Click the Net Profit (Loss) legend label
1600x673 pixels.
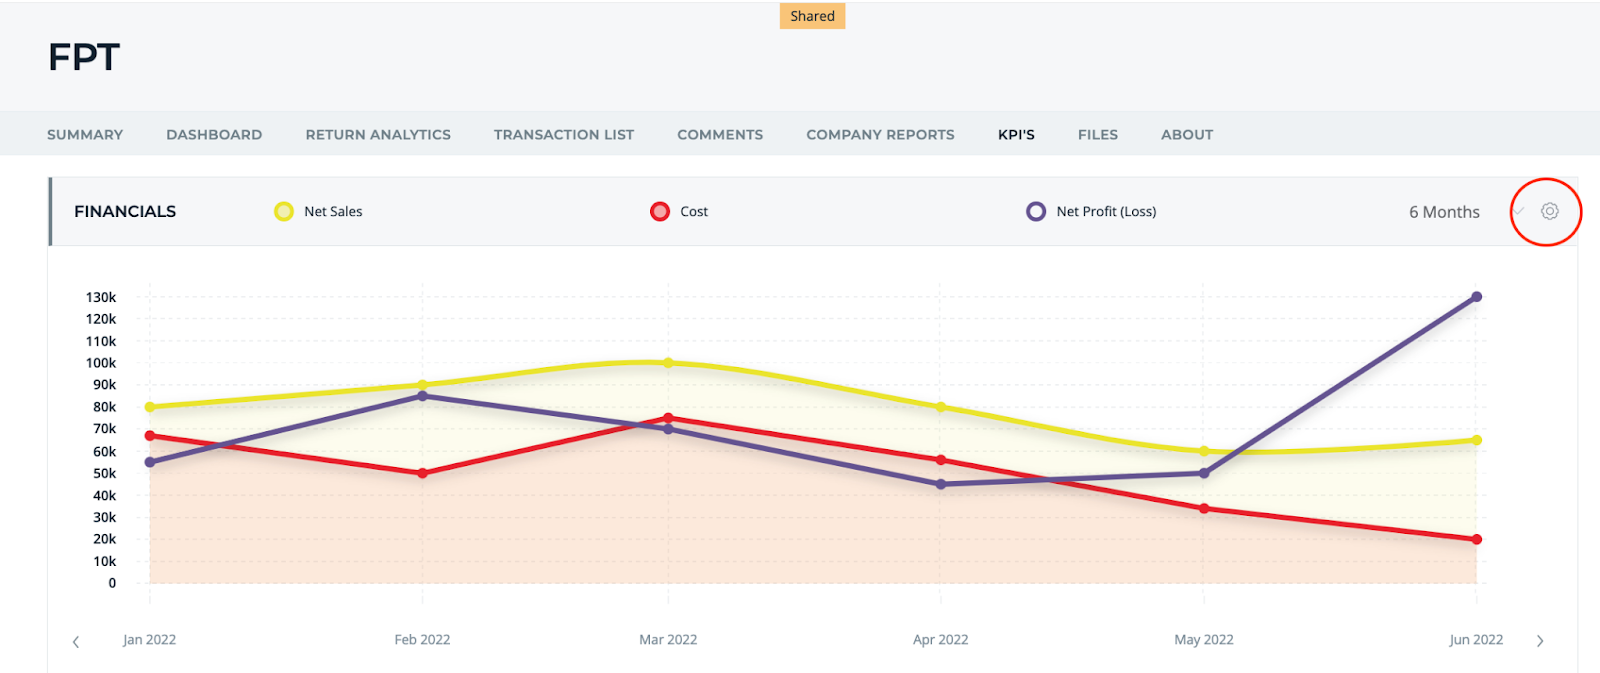[1106, 211]
